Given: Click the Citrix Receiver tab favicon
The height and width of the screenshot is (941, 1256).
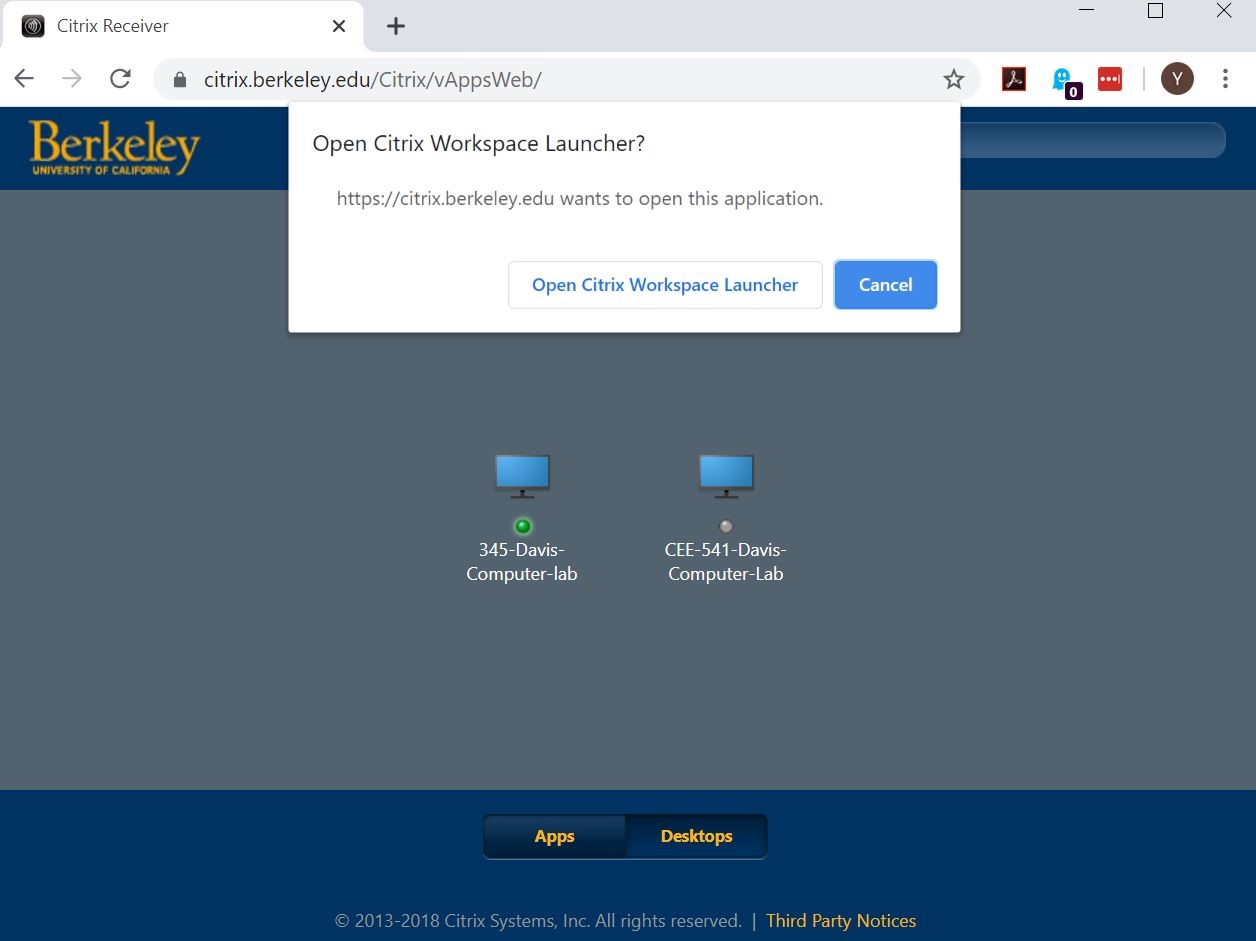Looking at the screenshot, I should (x=33, y=26).
